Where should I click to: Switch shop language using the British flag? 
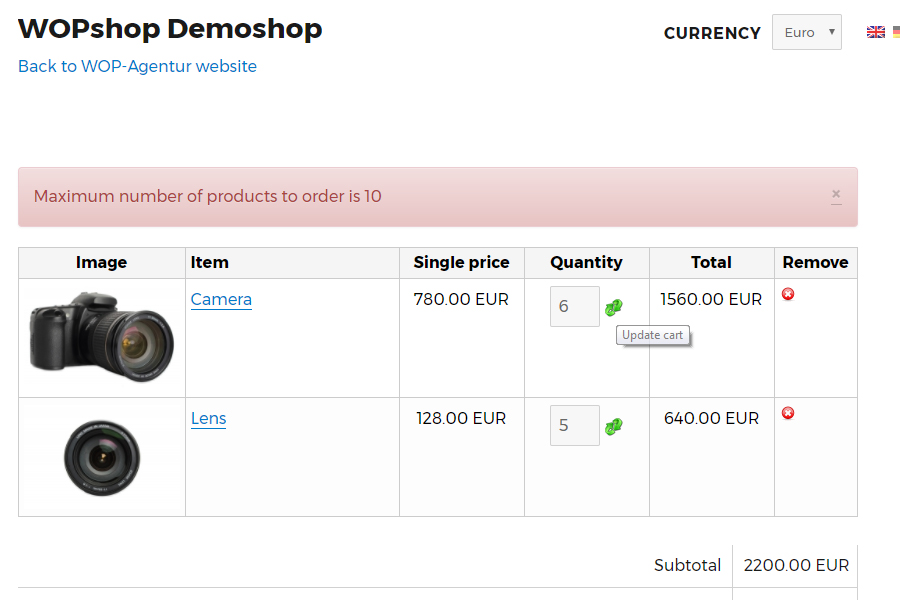876,31
